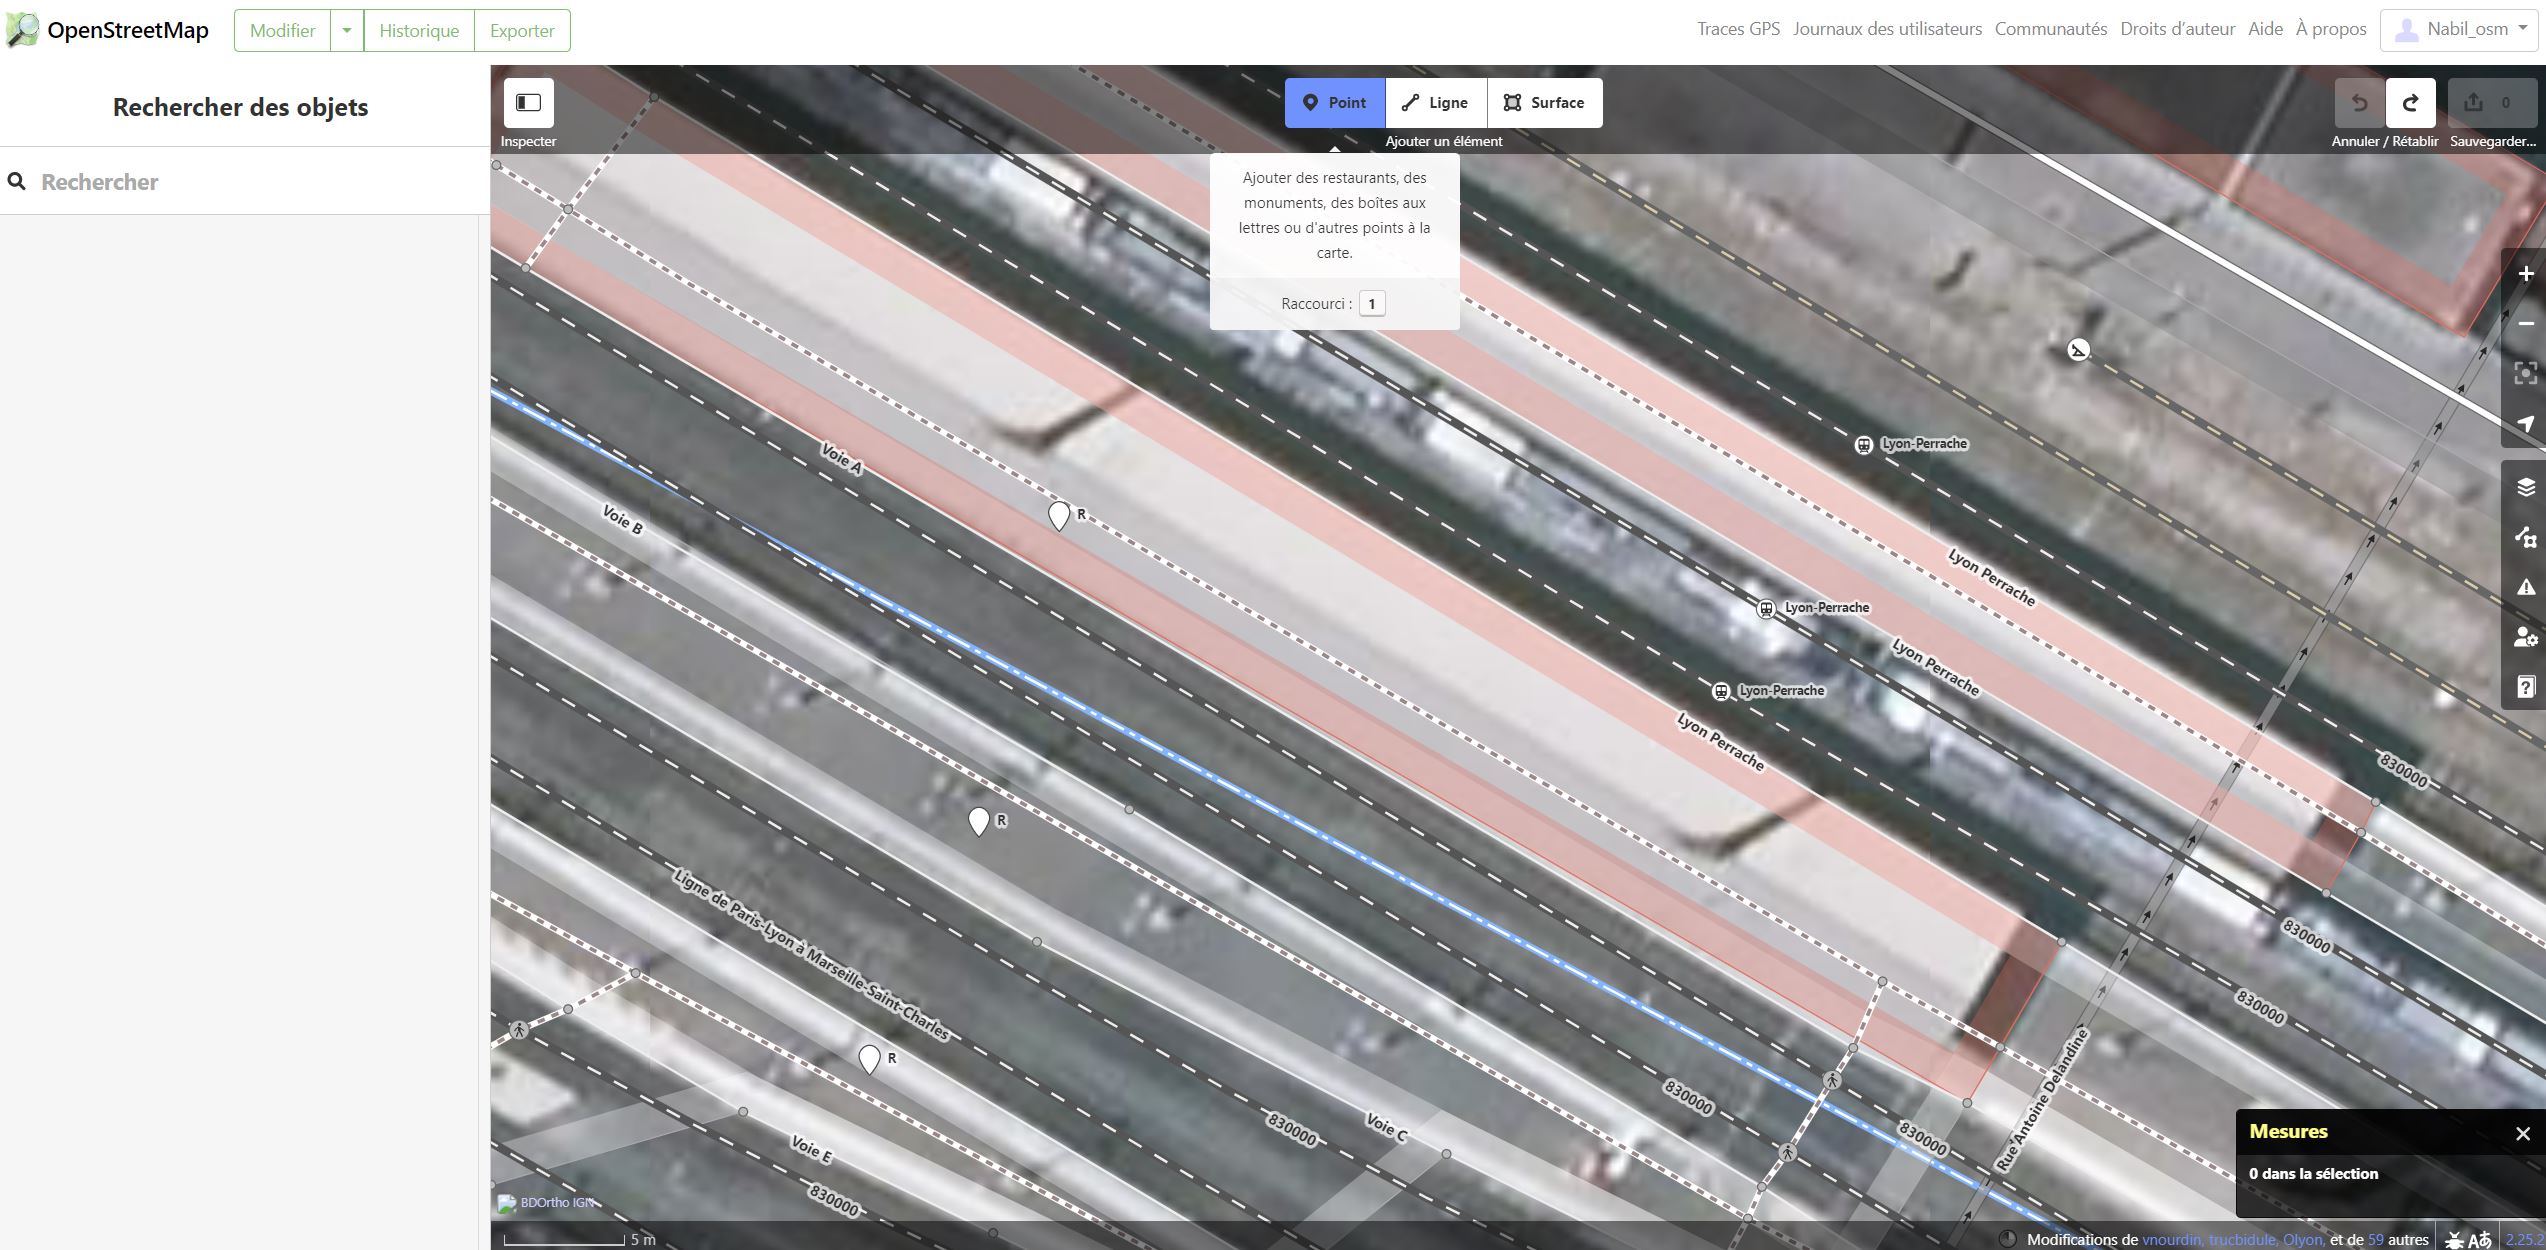Image resolution: width=2546 pixels, height=1250 pixels.
Task: Open the Communautés link
Action: click(2051, 29)
